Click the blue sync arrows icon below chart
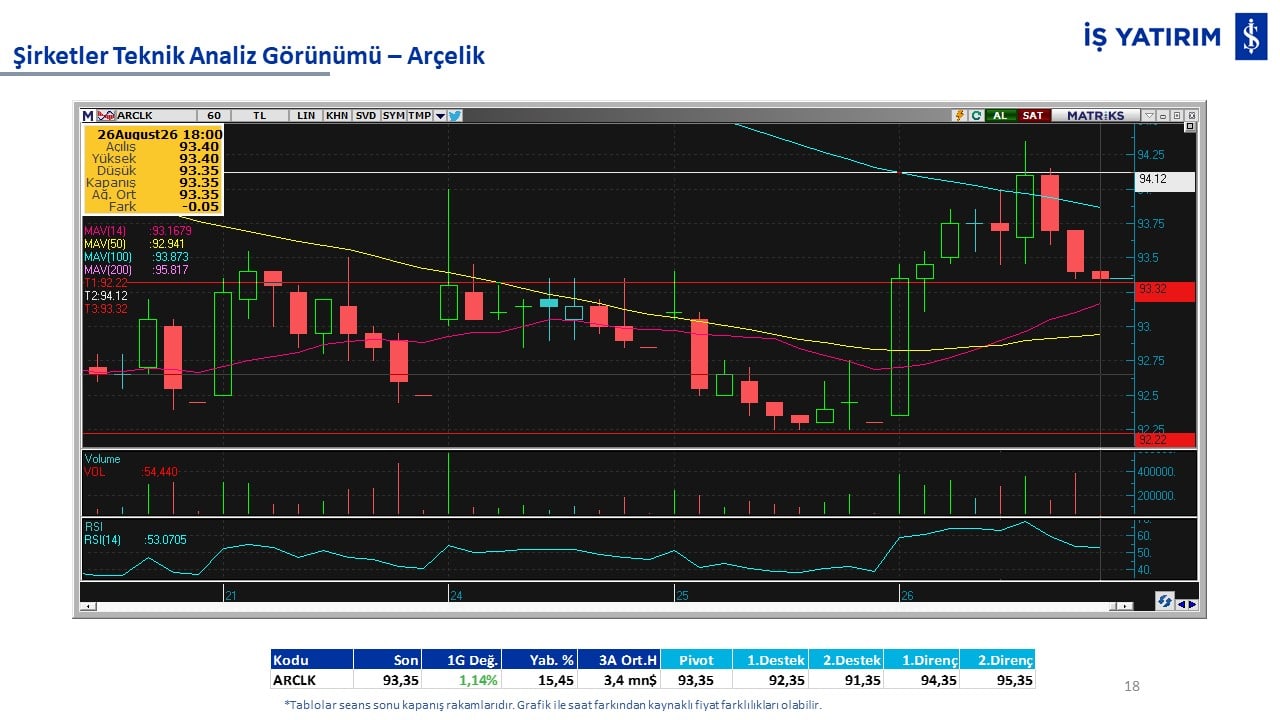 pyautogui.click(x=1164, y=602)
